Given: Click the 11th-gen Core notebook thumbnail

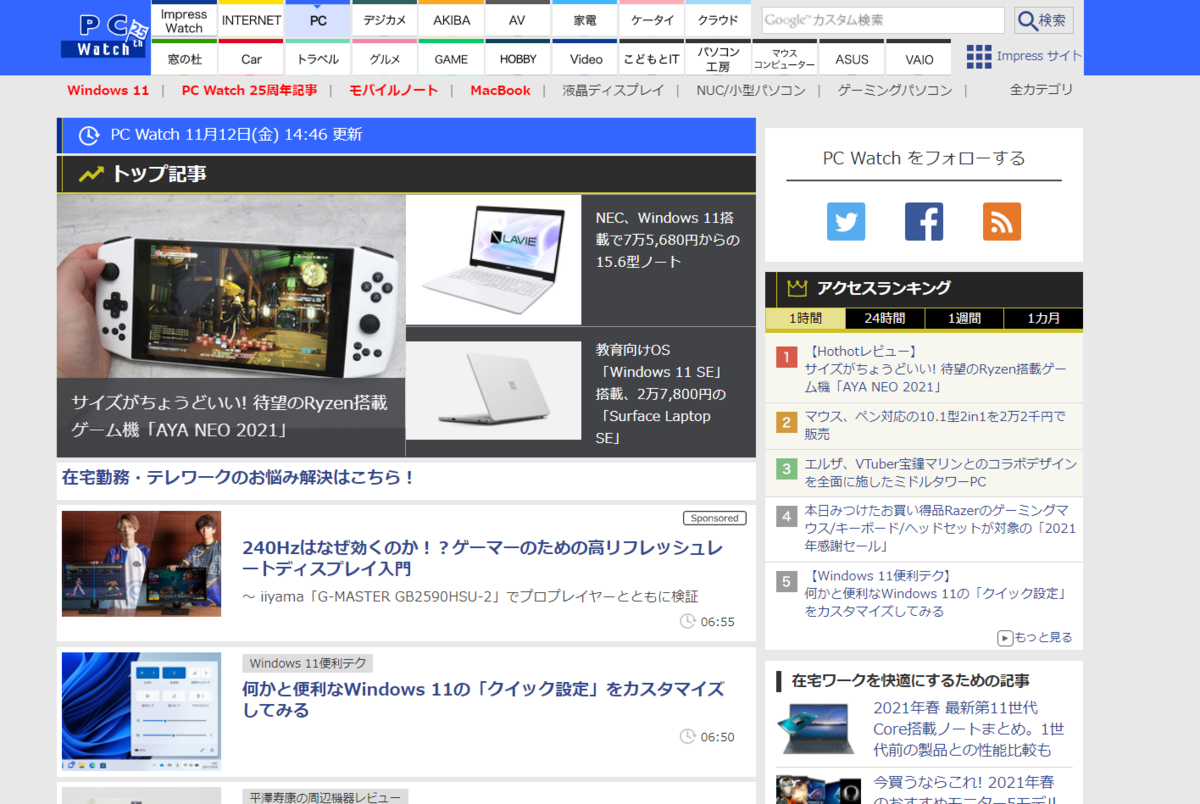Looking at the screenshot, I should 818,728.
